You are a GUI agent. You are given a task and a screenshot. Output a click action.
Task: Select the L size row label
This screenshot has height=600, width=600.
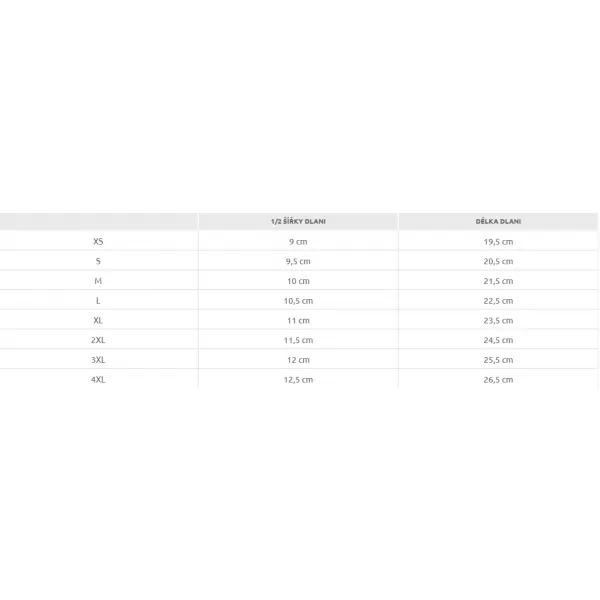pos(98,301)
